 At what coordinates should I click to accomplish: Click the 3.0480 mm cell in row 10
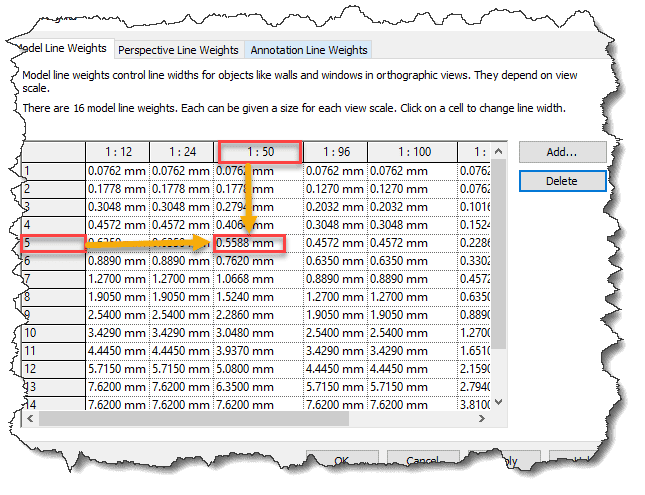(x=258, y=333)
